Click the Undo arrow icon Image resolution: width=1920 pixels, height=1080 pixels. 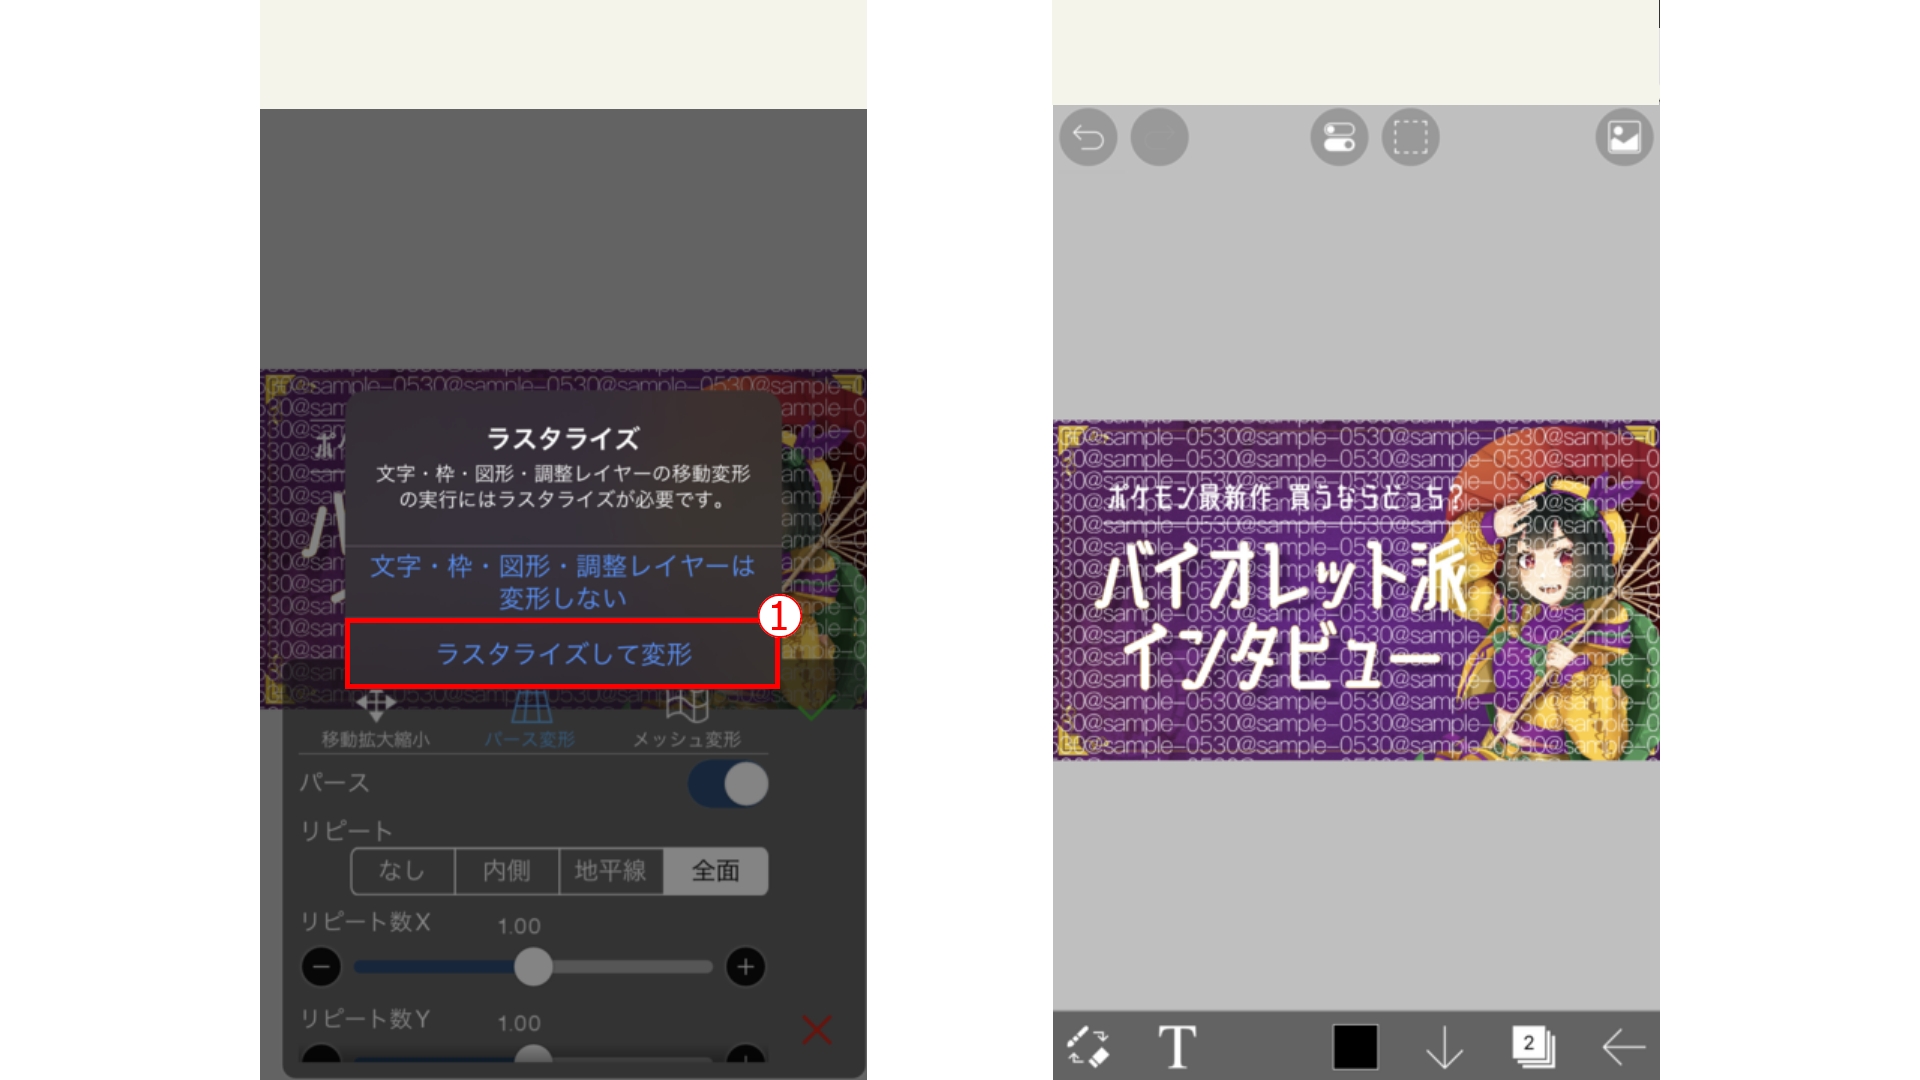[x=1088, y=137]
